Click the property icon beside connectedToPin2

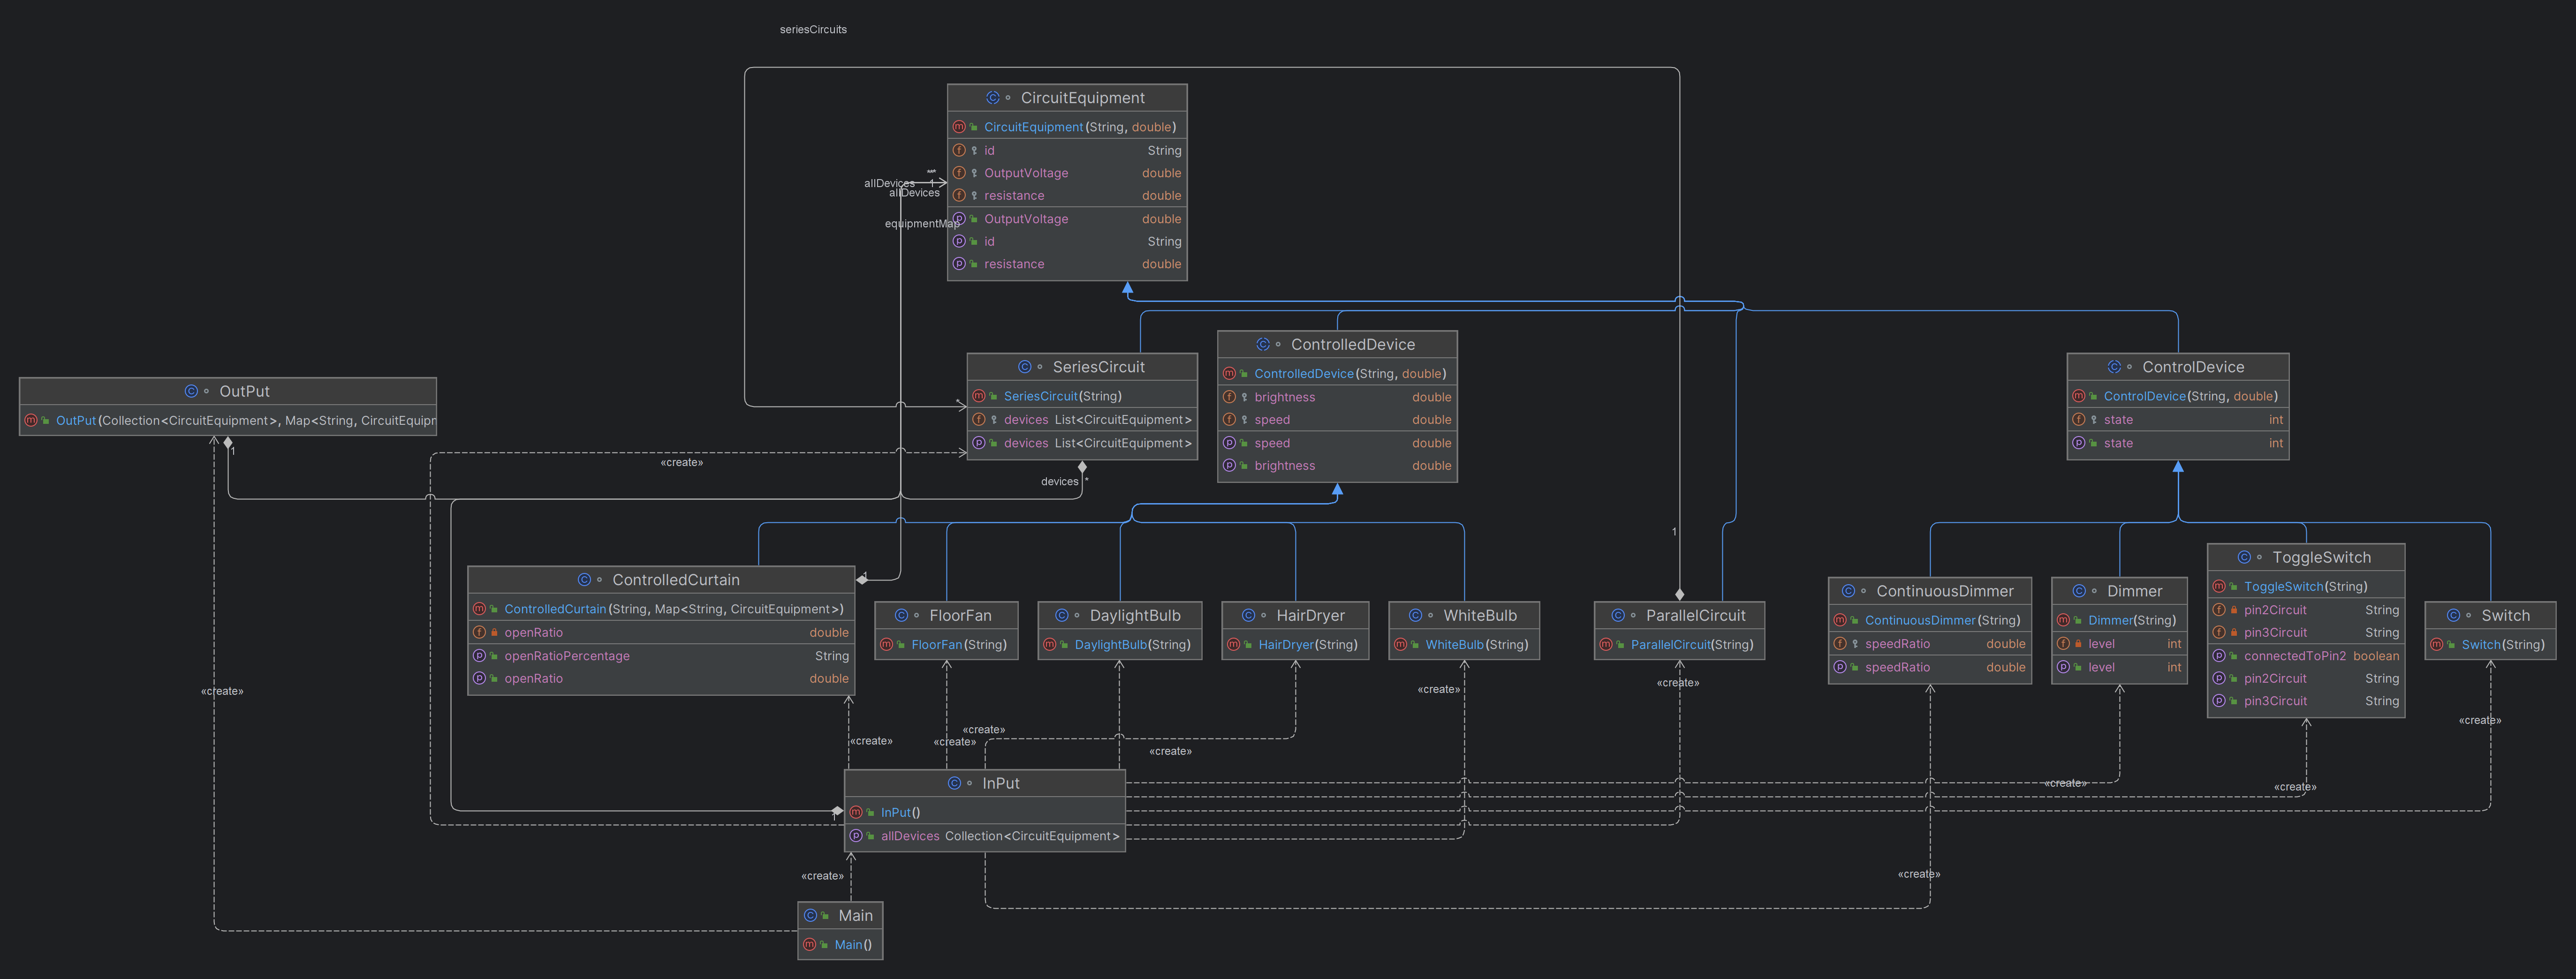pyautogui.click(x=2219, y=656)
